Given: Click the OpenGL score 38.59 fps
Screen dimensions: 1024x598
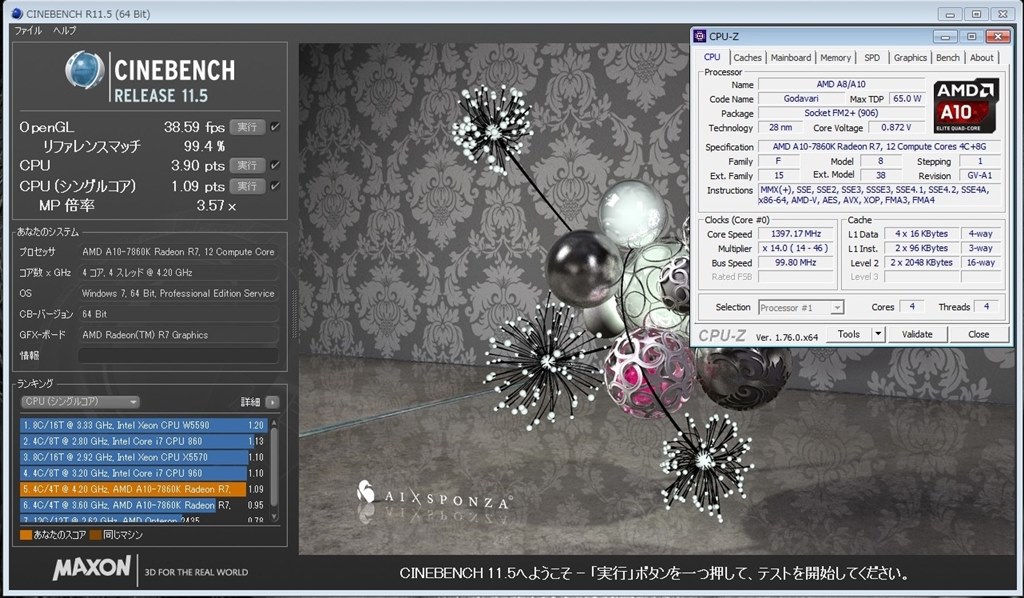Looking at the screenshot, I should (194, 127).
